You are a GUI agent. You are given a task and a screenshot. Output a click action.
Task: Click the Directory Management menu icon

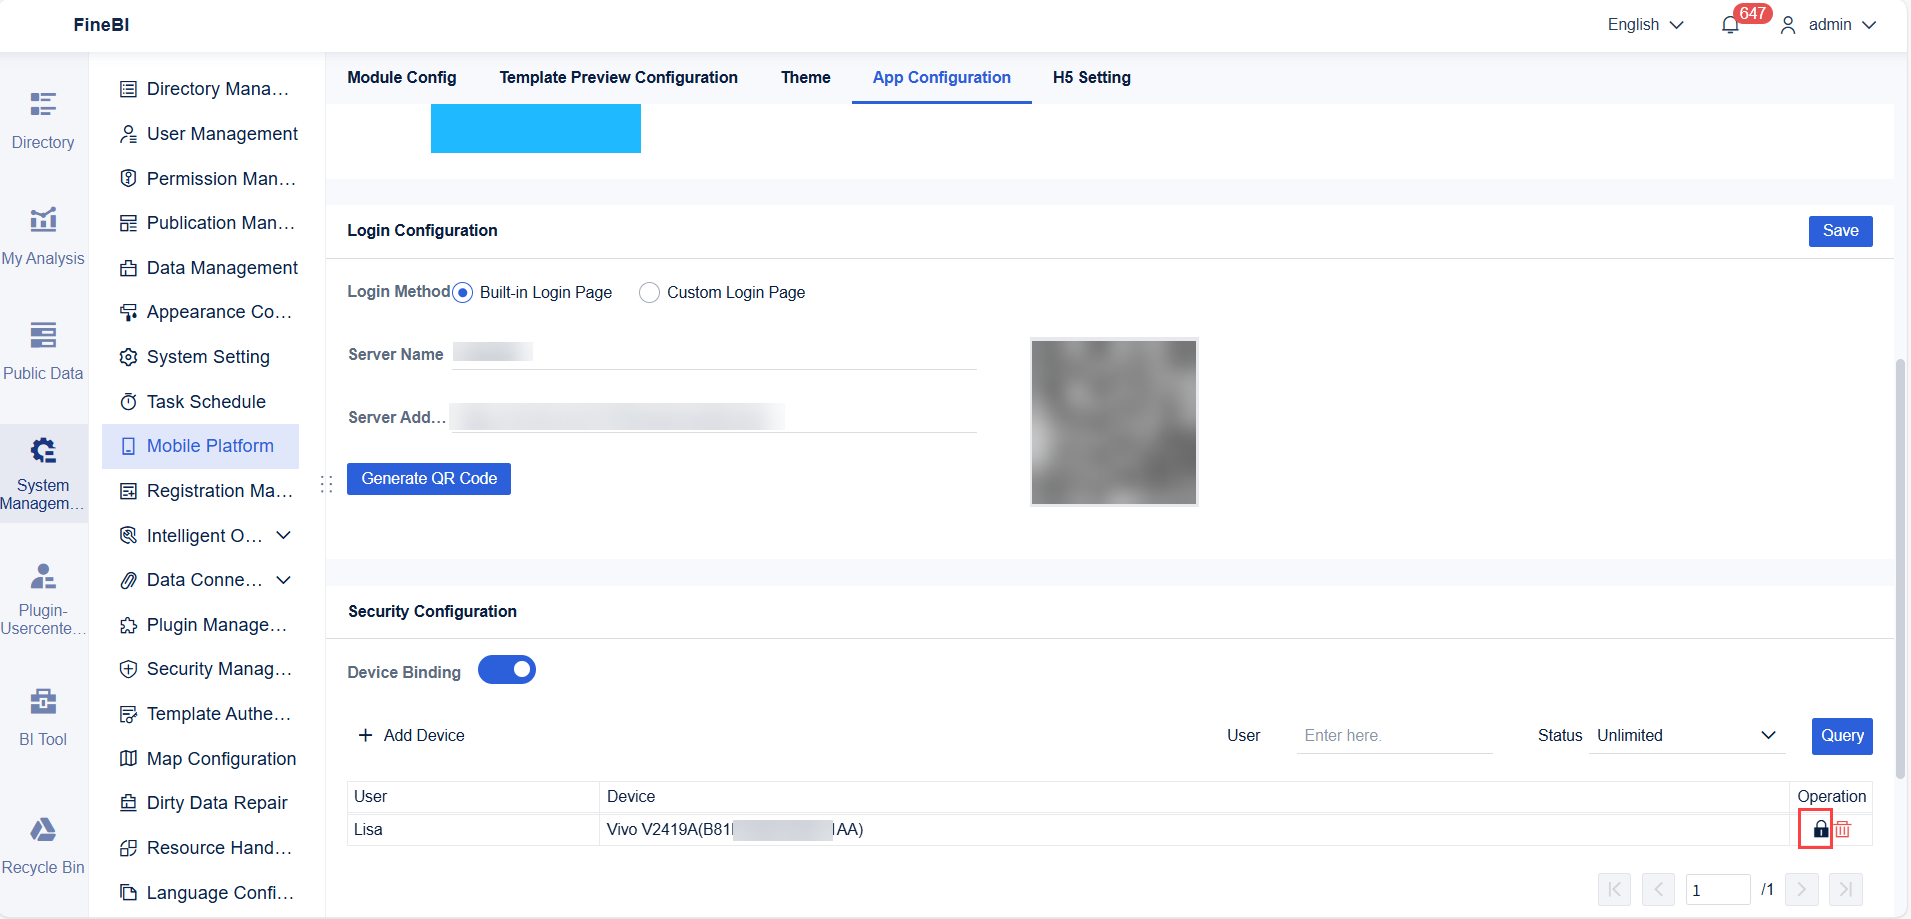click(x=128, y=89)
